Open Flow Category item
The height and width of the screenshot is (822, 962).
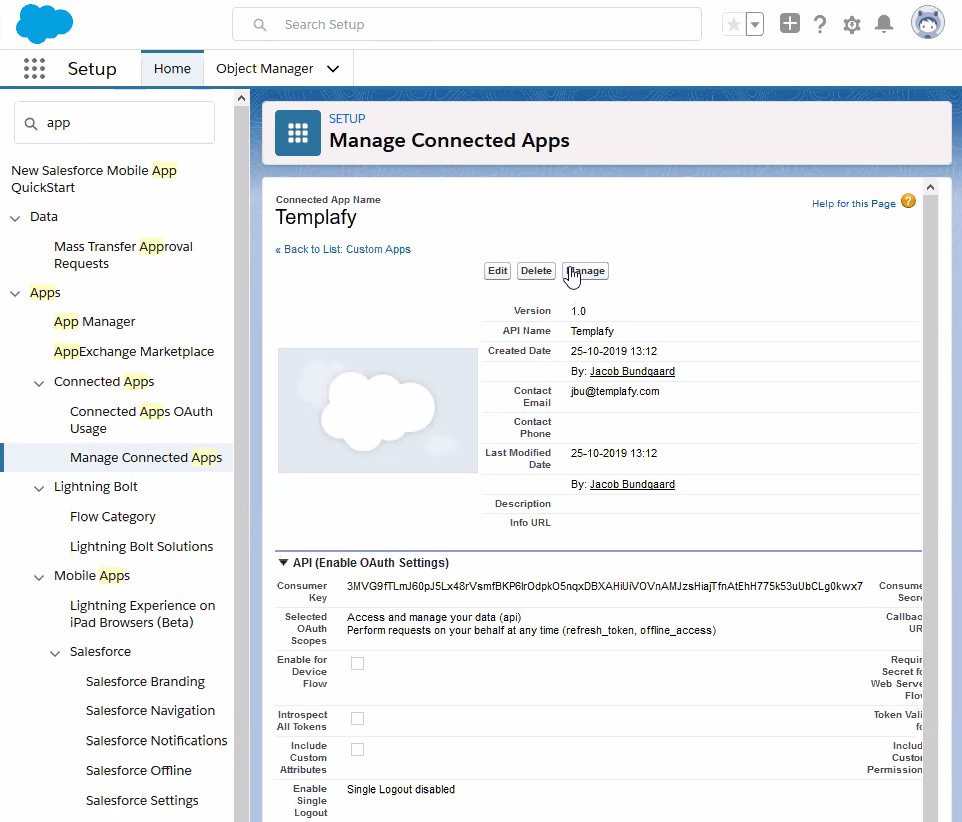coord(112,517)
